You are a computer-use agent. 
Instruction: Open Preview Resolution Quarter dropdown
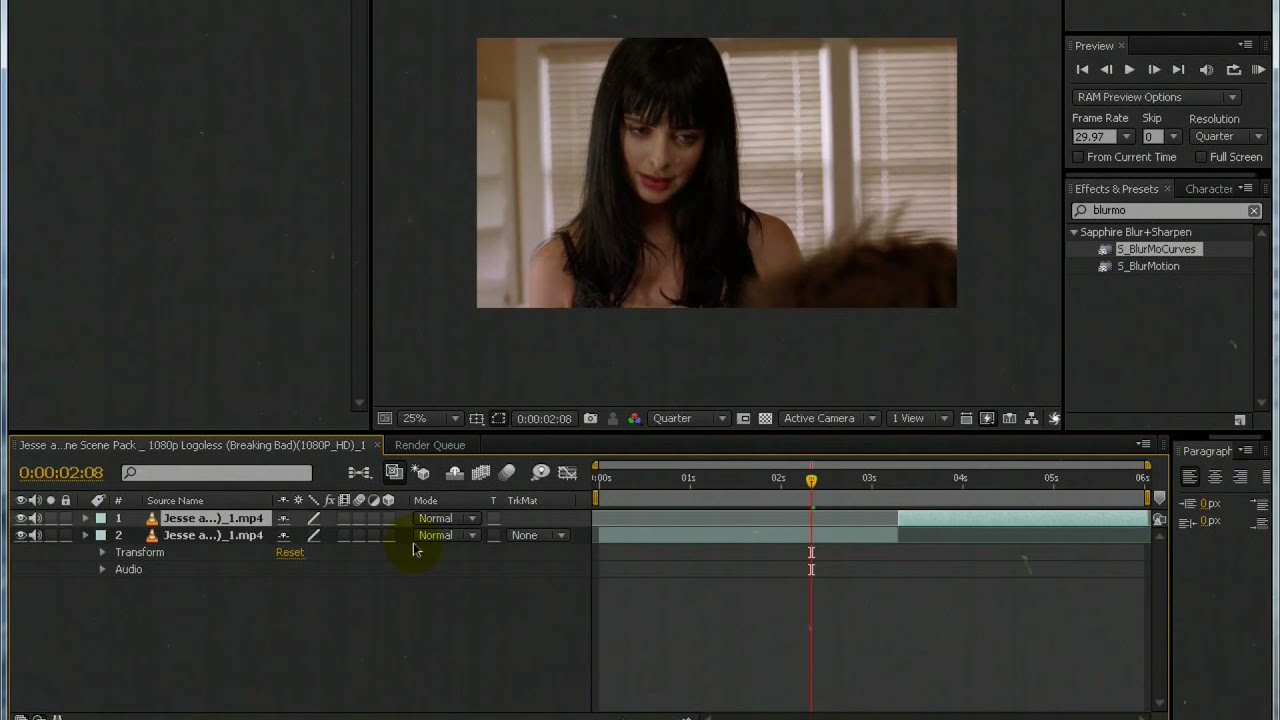point(1229,137)
